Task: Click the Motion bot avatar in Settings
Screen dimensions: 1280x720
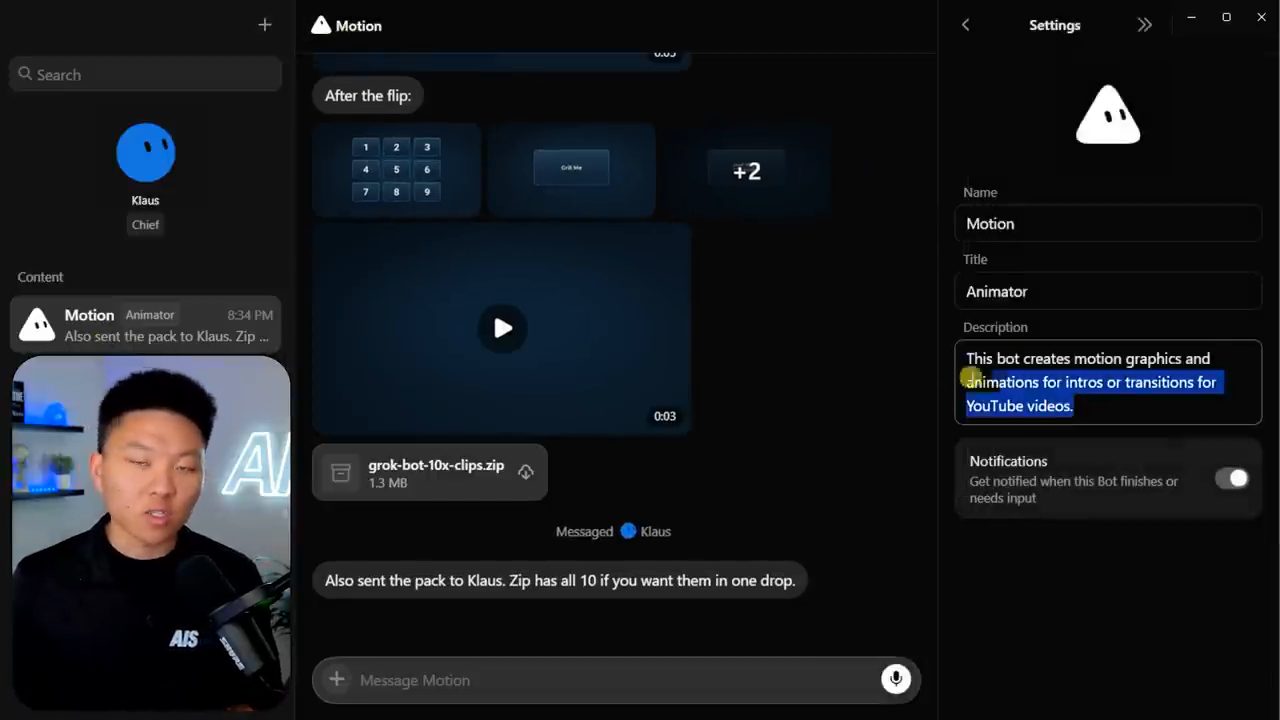Action: tap(1108, 115)
